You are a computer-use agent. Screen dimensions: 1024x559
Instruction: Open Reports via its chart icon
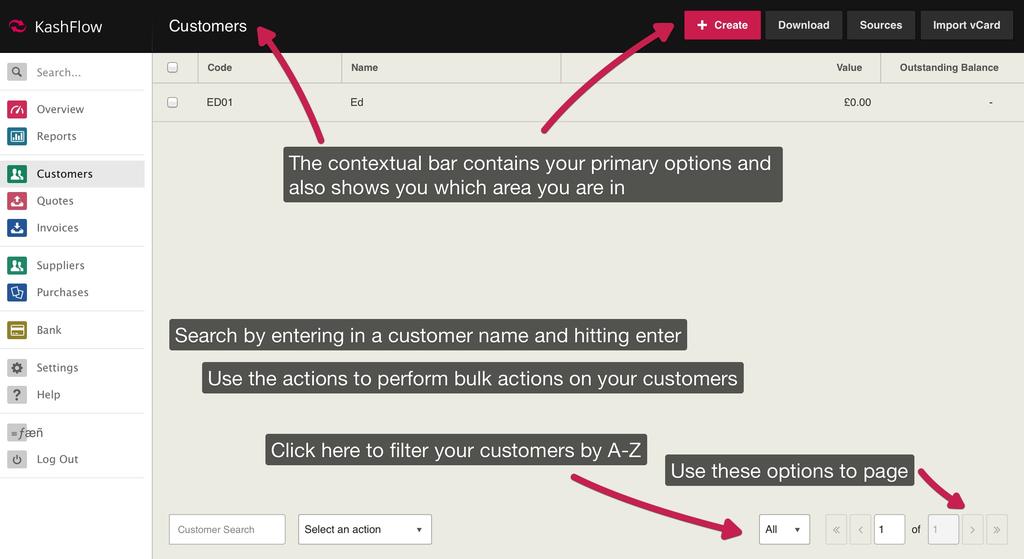click(x=17, y=136)
